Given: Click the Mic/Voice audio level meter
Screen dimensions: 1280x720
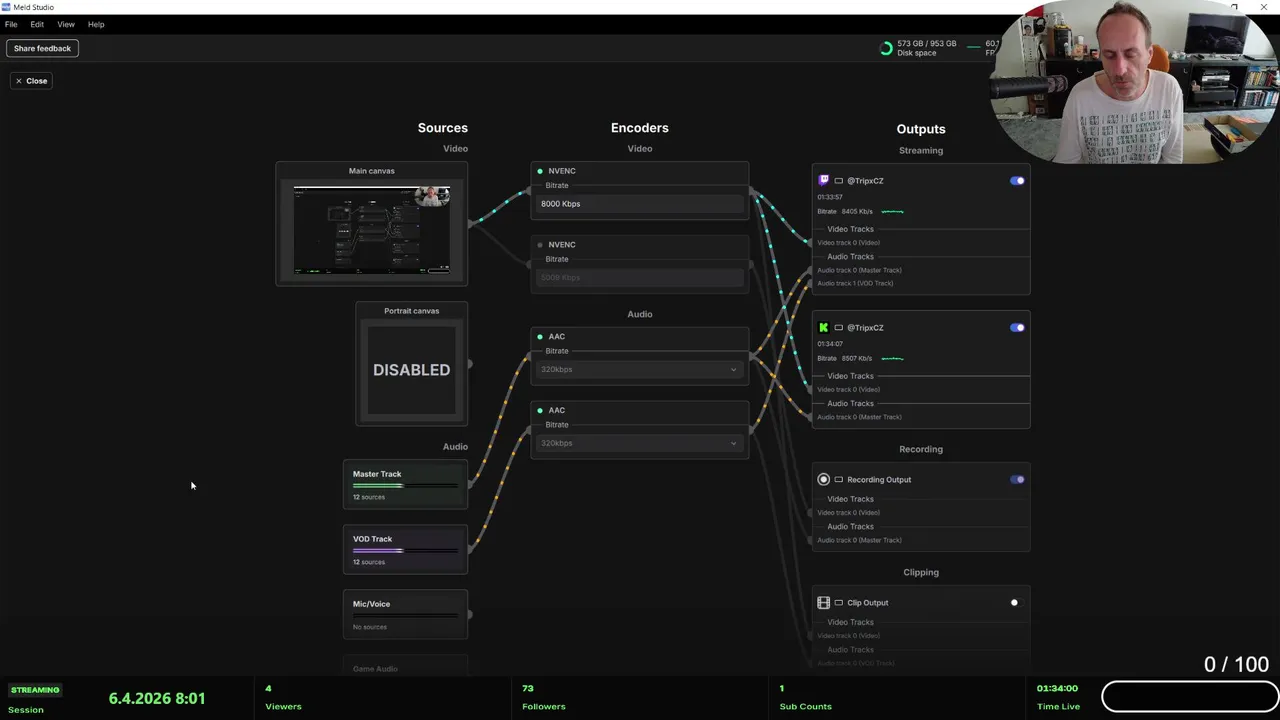Looking at the screenshot, I should point(405,616).
